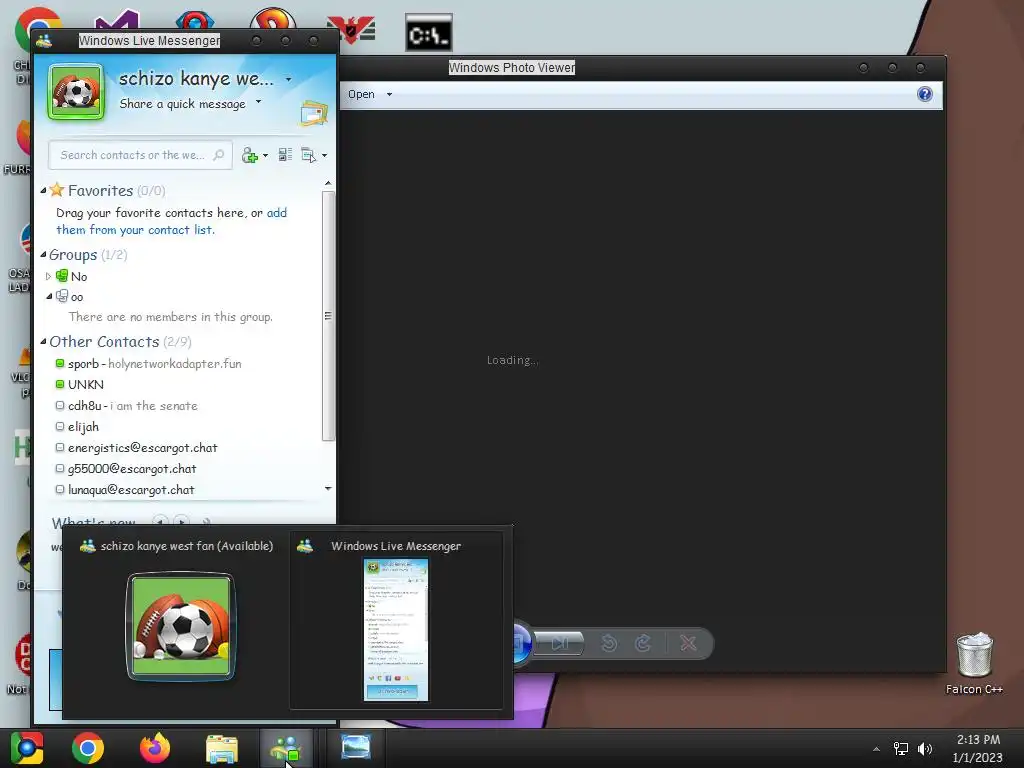Image resolution: width=1024 pixels, height=768 pixels.
Task: Click UNKN's green status icon
Action: point(60,384)
